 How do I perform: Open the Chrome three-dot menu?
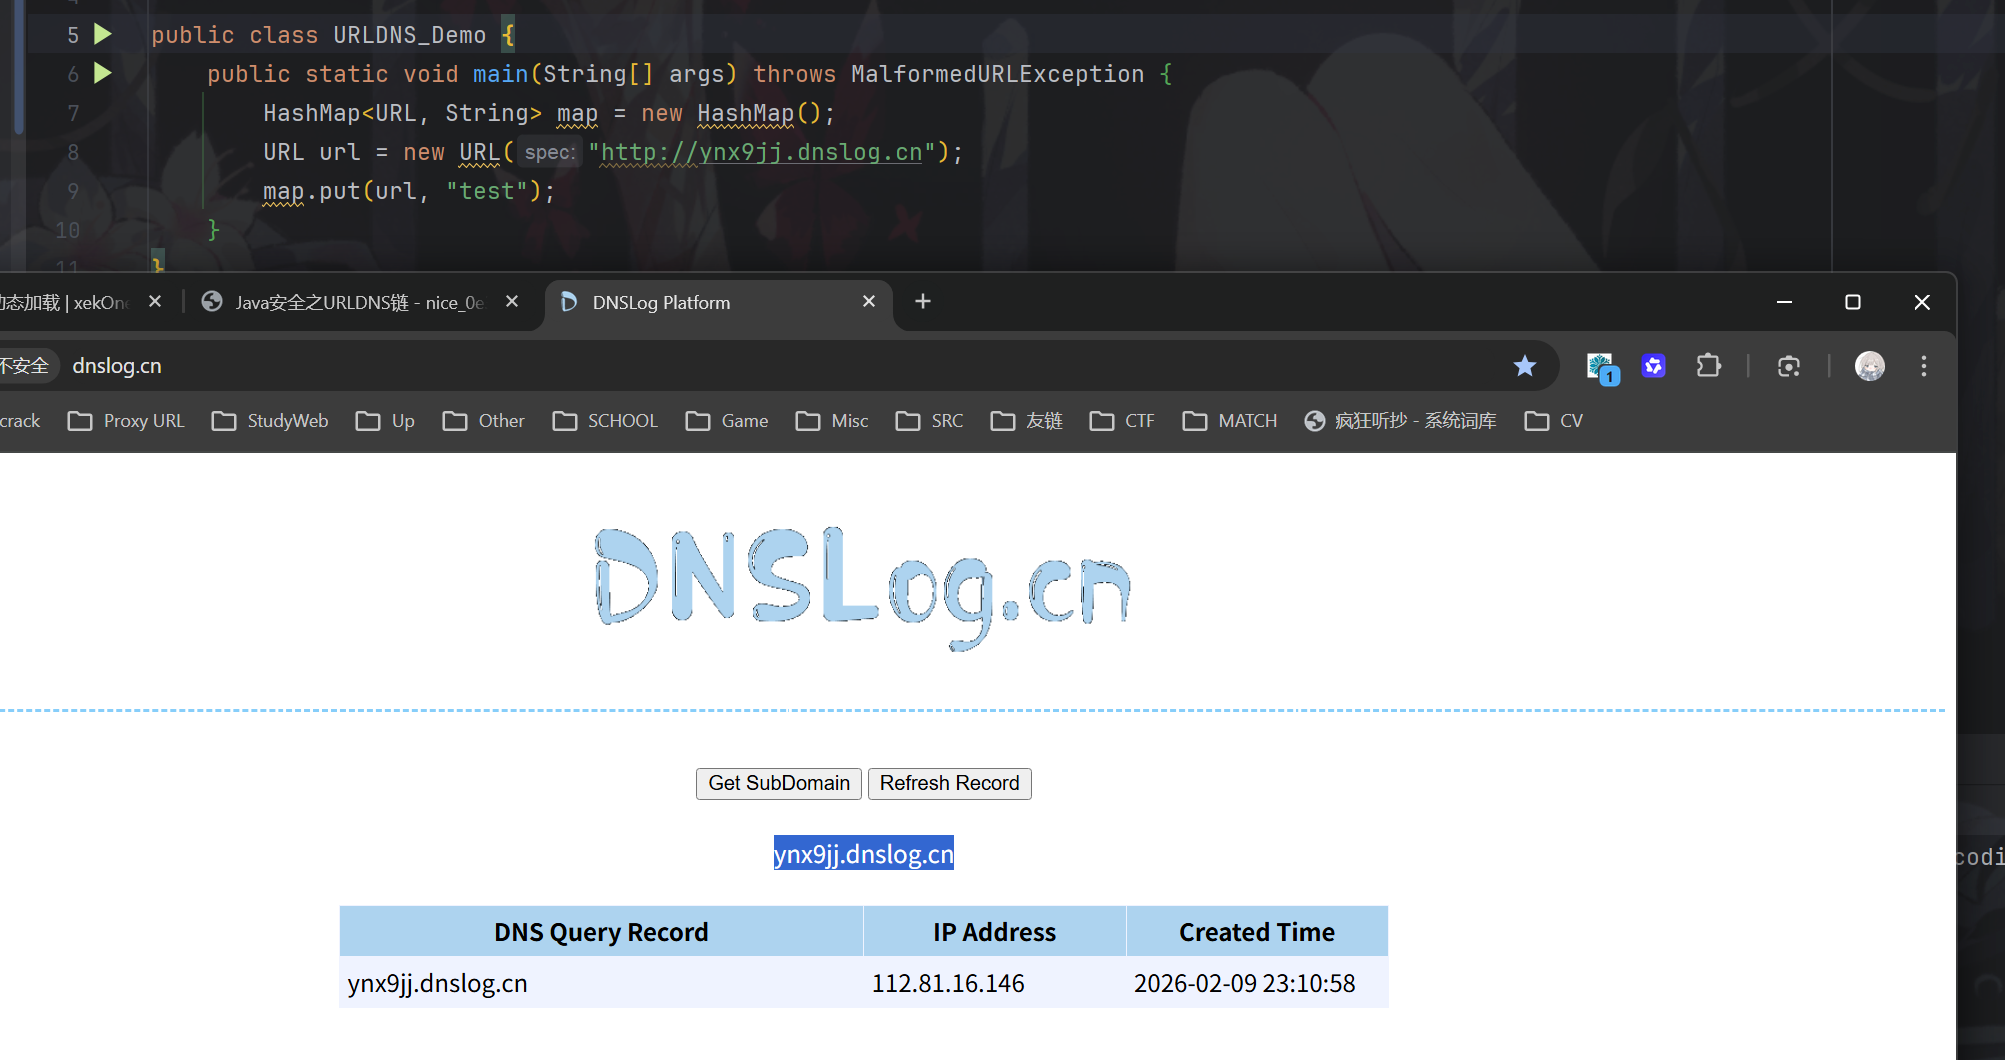(1924, 366)
